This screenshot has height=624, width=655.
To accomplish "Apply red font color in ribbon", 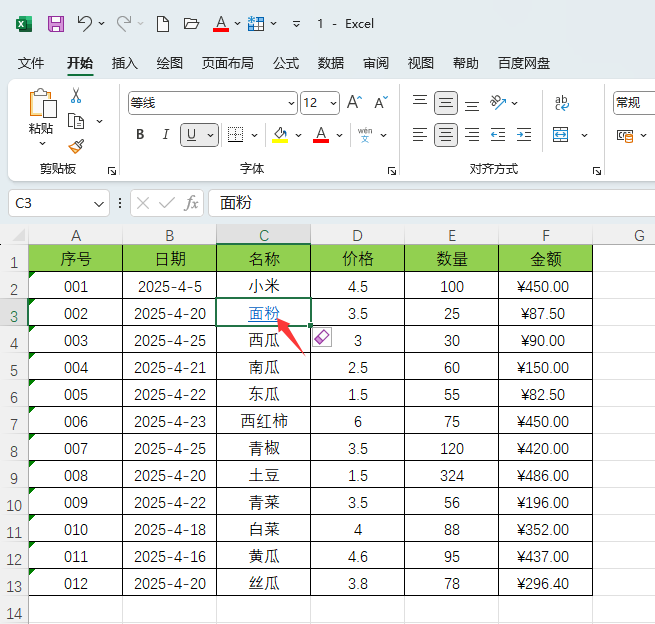I will pyautogui.click(x=321, y=134).
